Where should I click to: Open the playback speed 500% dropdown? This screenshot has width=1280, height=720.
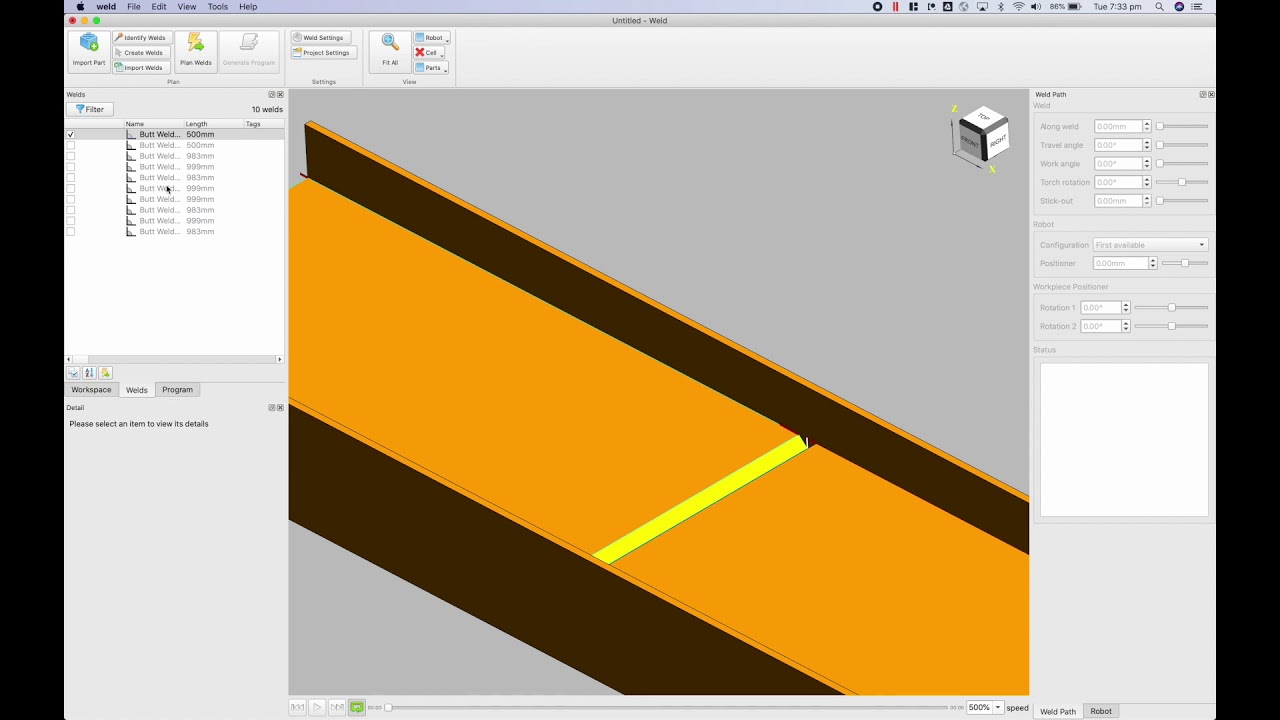click(x=984, y=707)
